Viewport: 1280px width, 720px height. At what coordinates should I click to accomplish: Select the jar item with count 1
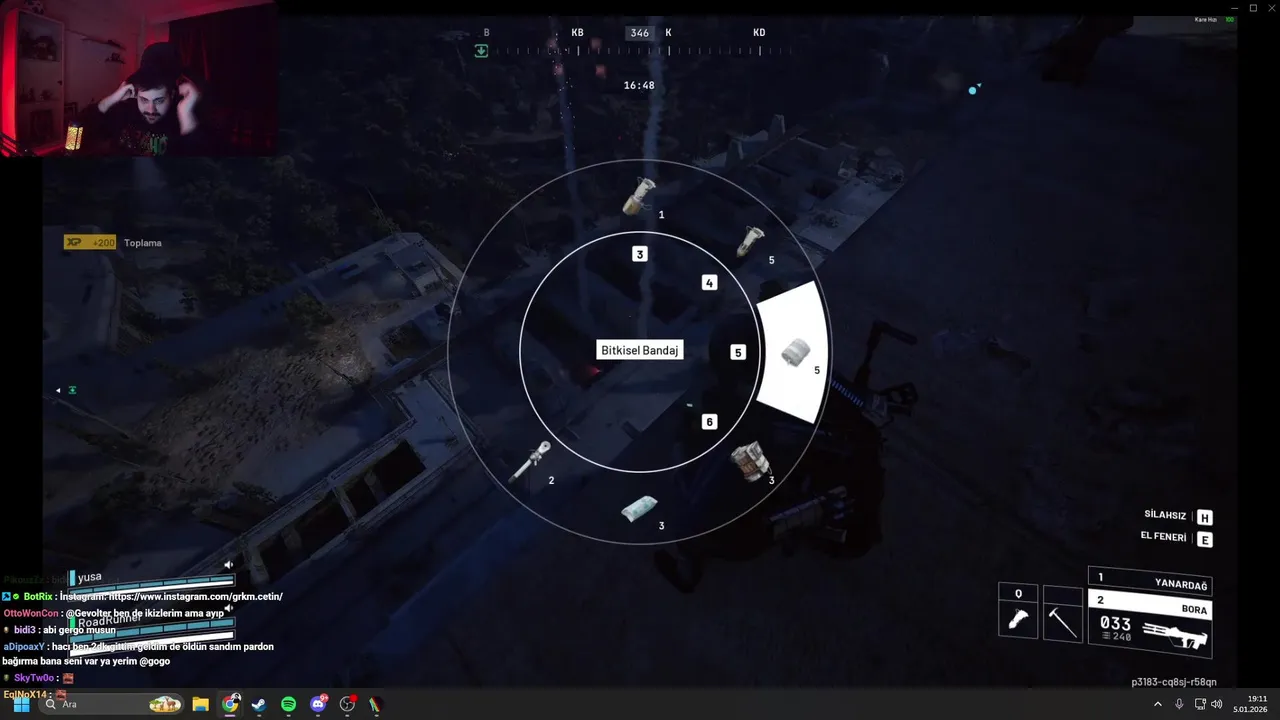point(638,197)
